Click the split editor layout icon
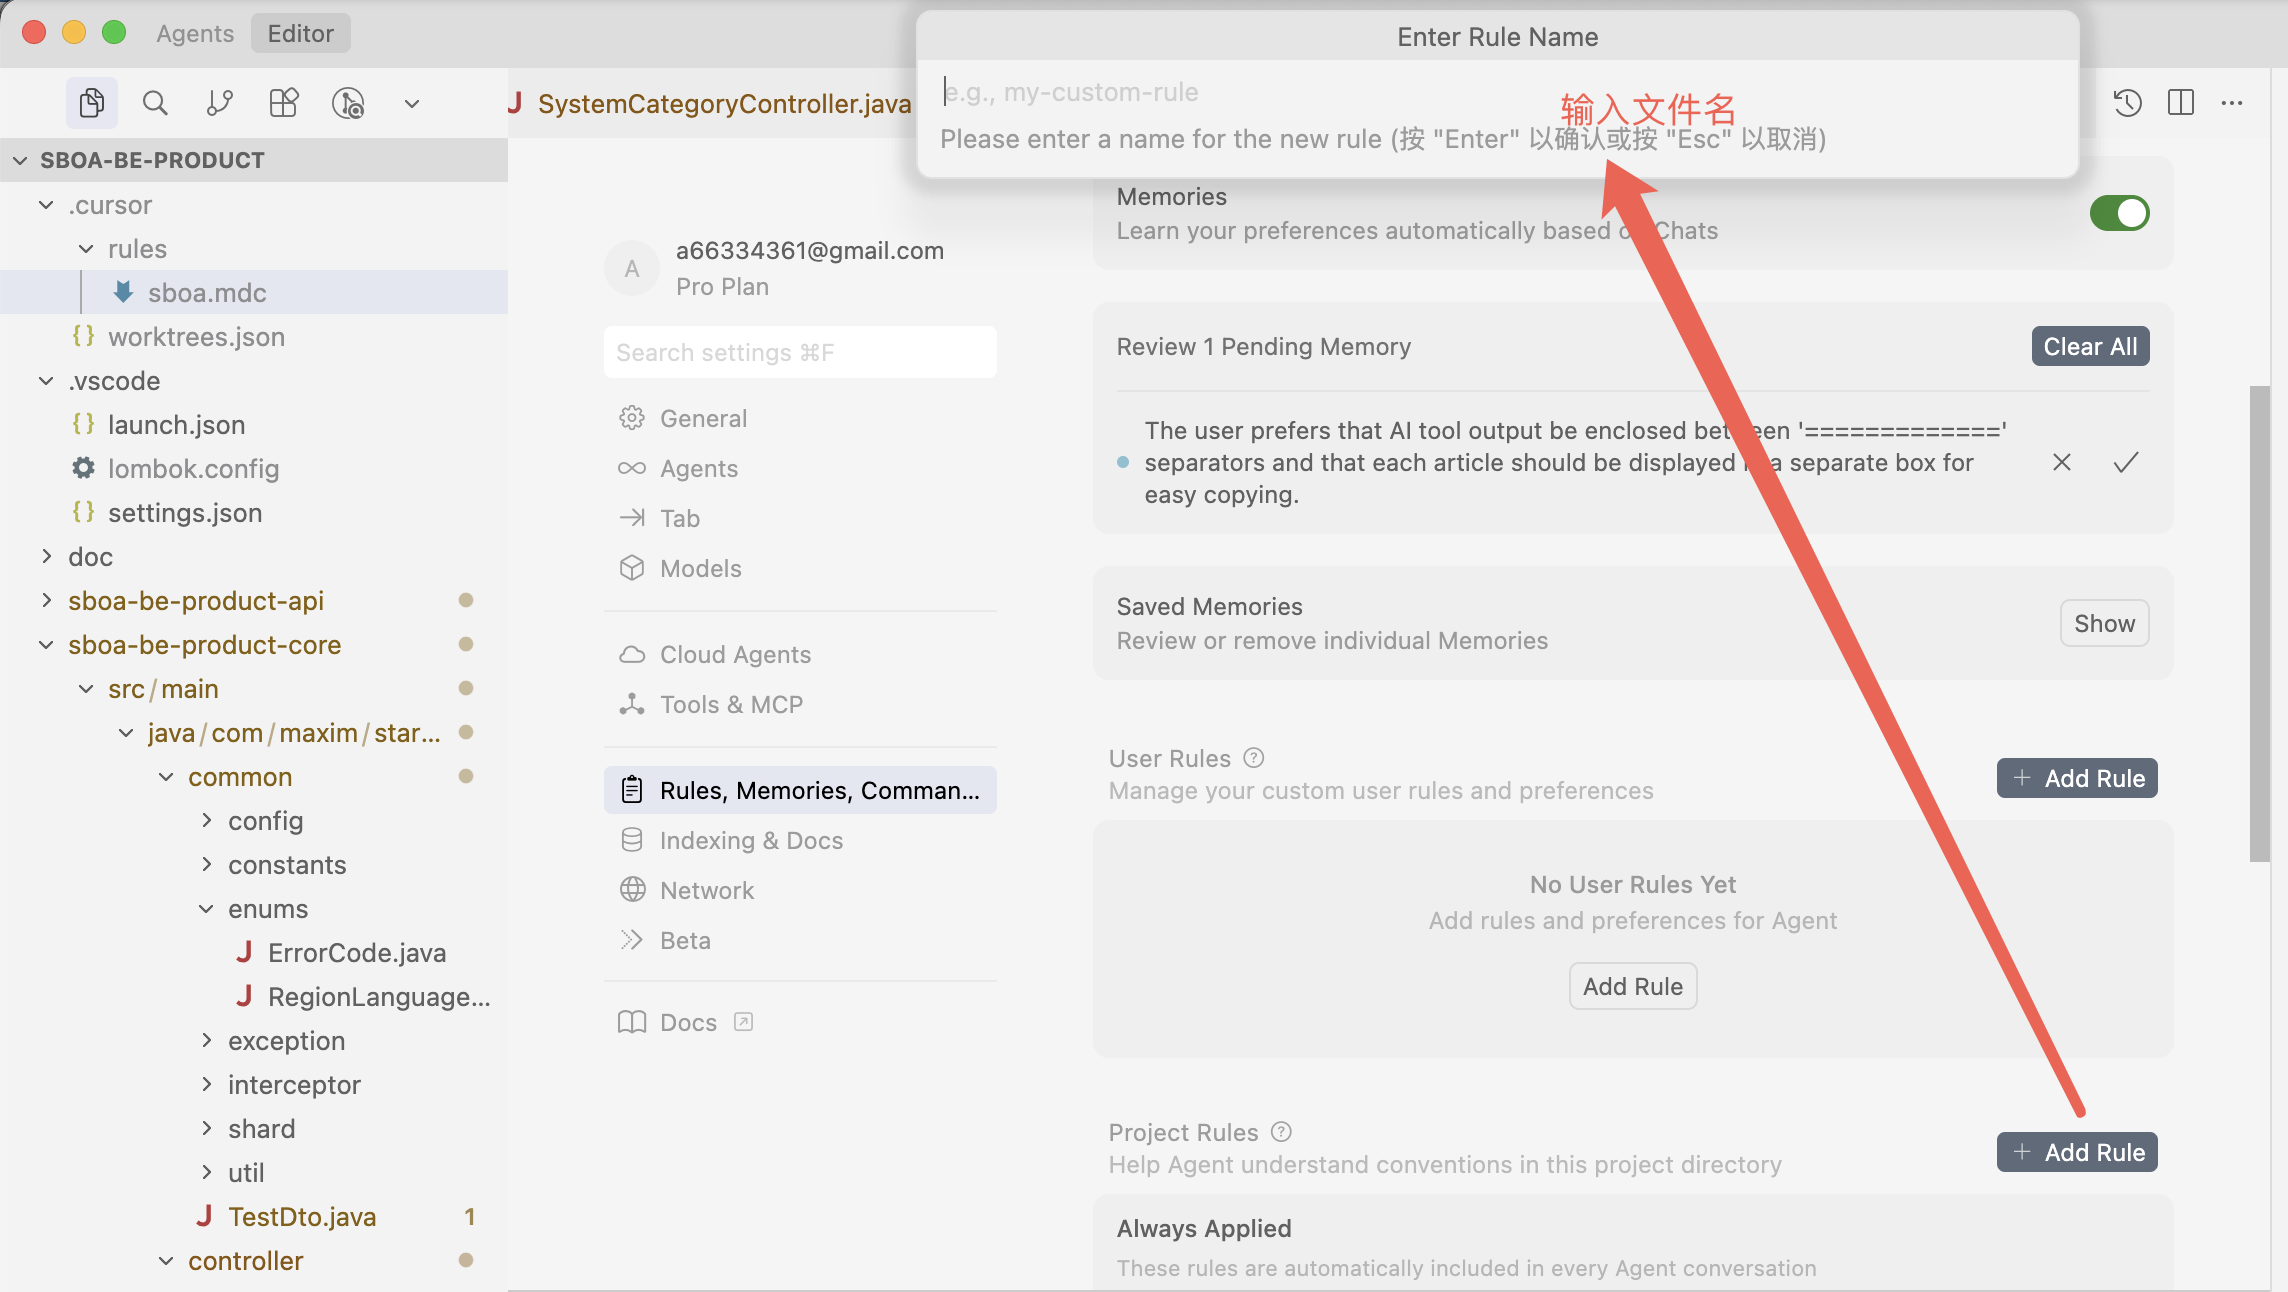Screen dimensions: 2288x1292 (2180, 103)
